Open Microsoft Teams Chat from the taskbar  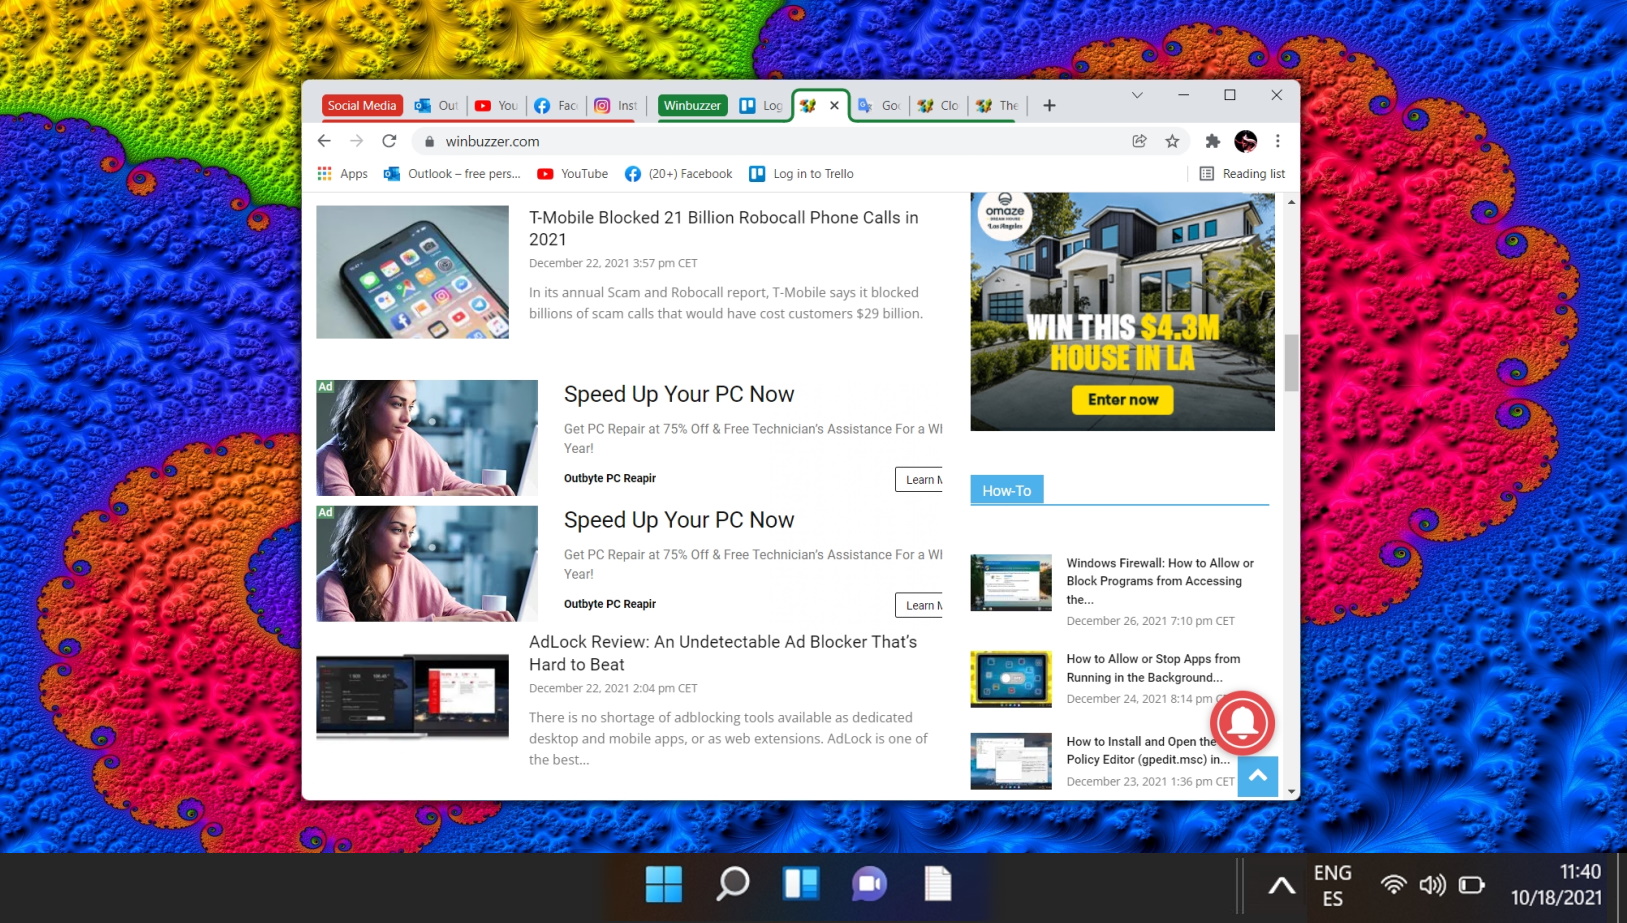(868, 884)
